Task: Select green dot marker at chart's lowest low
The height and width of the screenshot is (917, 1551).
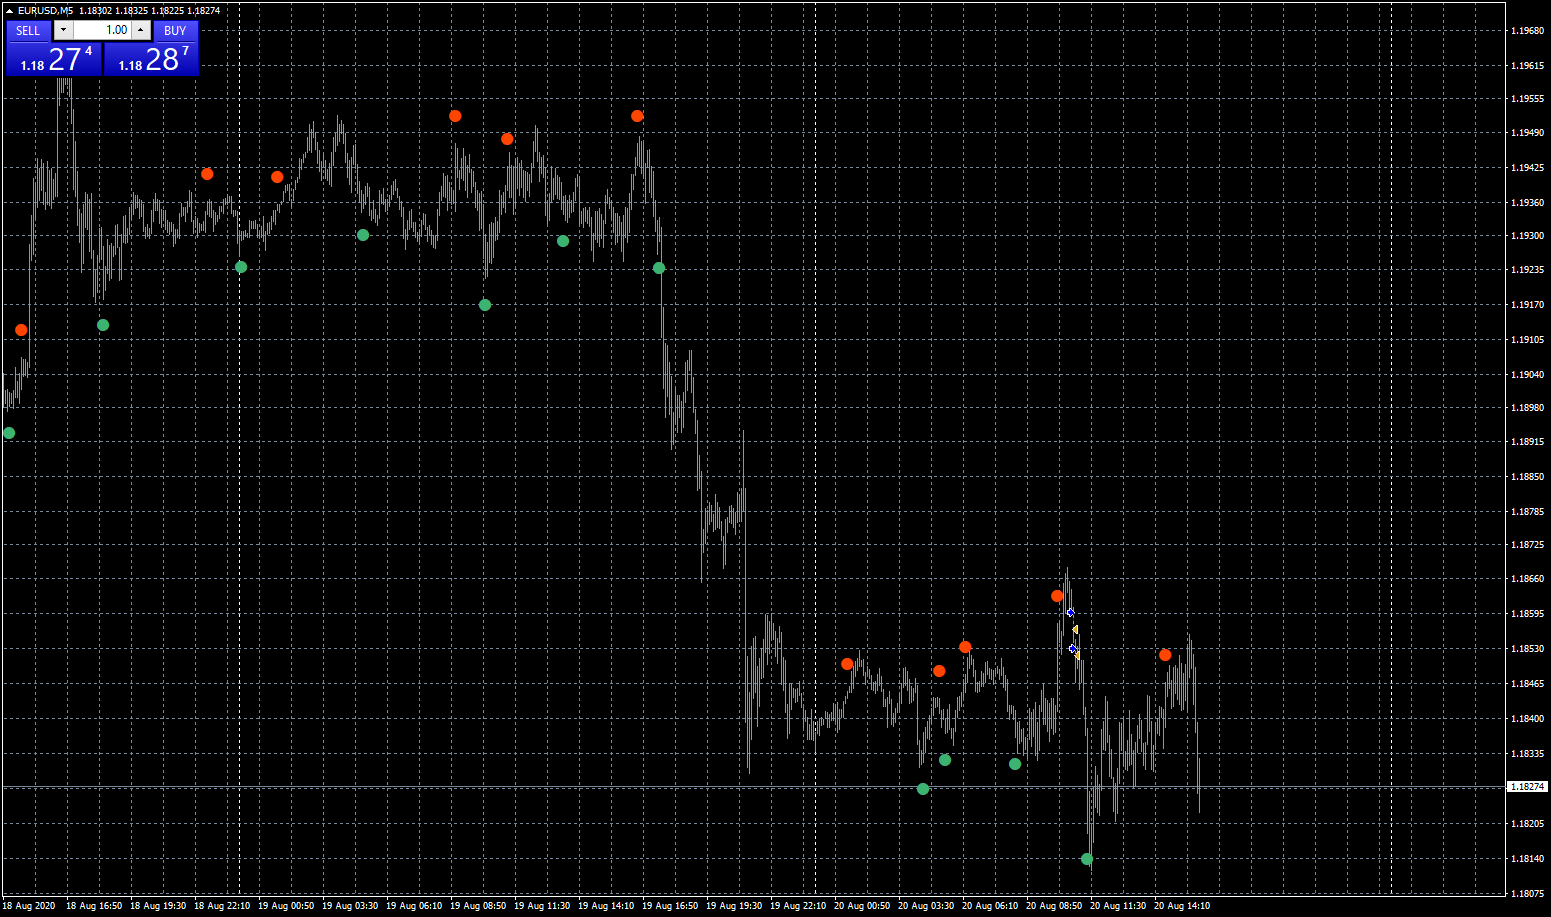Action: pyautogui.click(x=1087, y=859)
